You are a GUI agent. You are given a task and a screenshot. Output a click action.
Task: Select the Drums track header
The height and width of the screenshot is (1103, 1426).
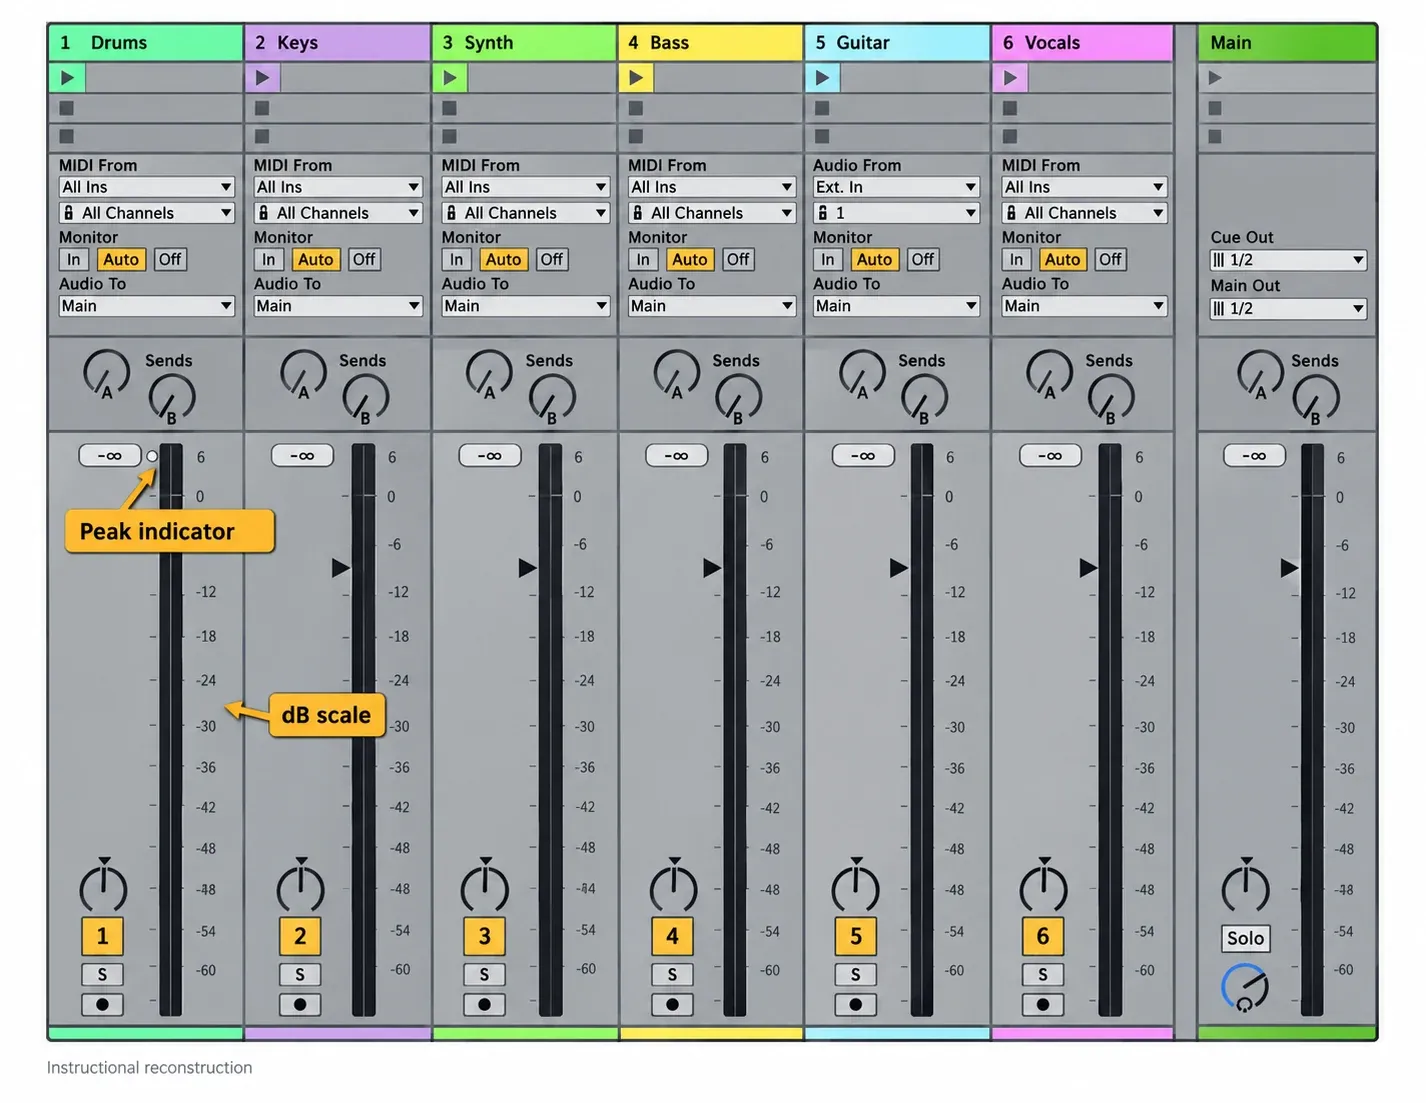(x=146, y=43)
